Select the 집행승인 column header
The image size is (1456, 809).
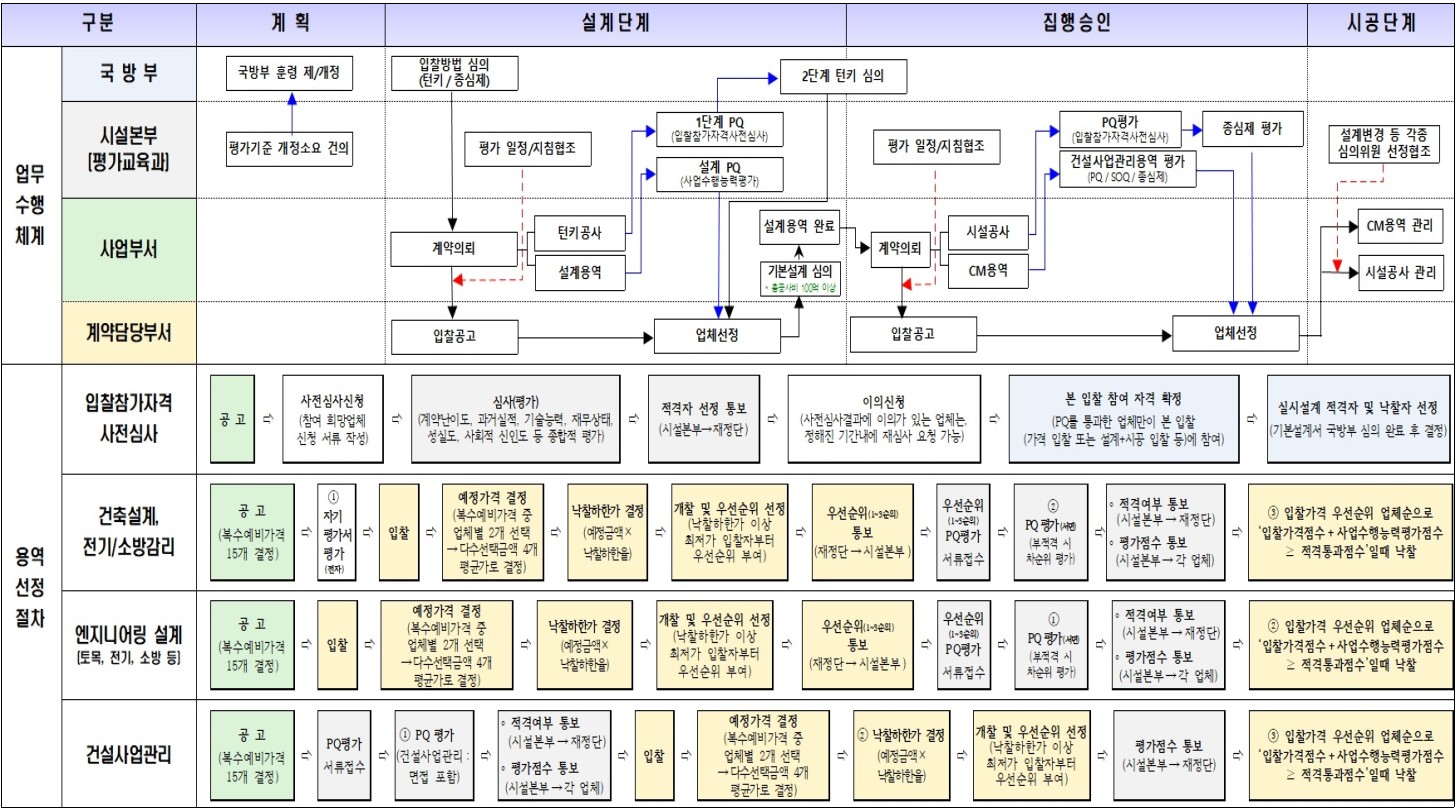pos(1076,24)
